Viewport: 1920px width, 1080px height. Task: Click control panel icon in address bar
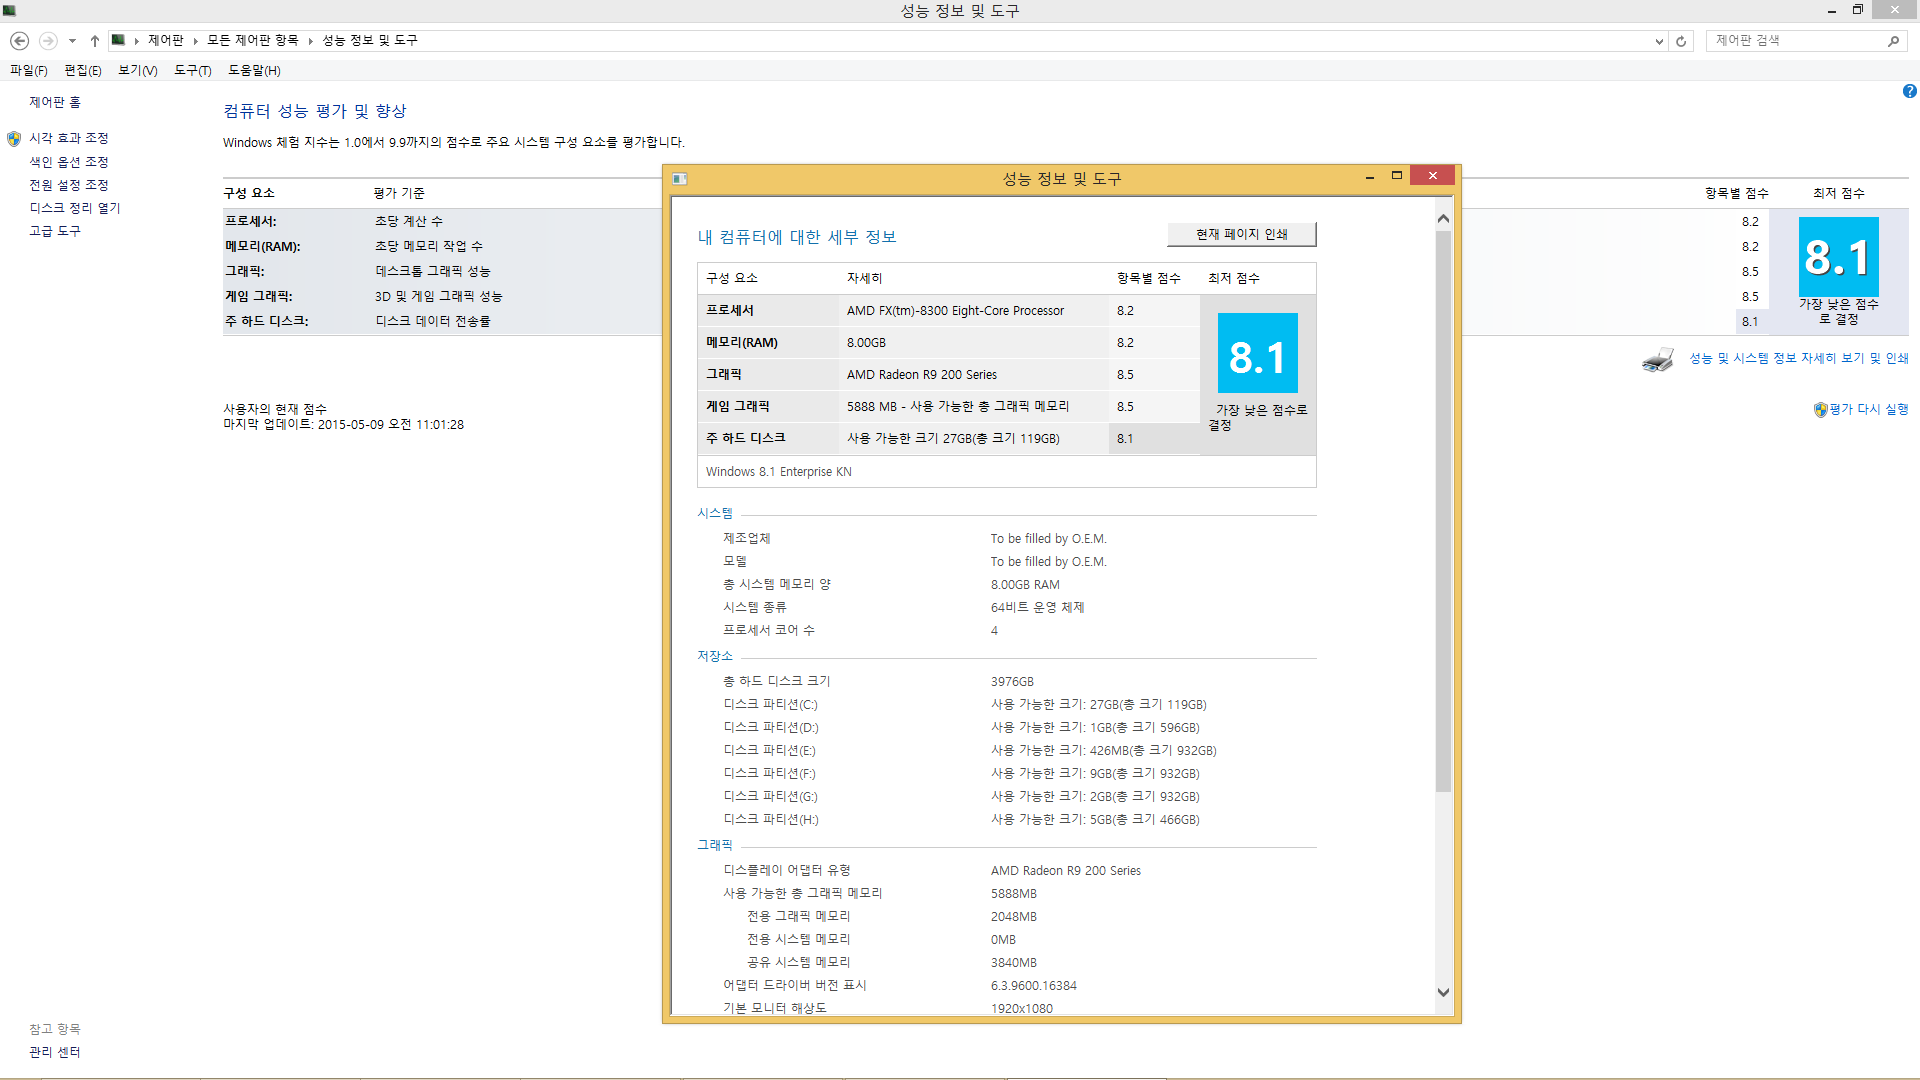(x=118, y=40)
